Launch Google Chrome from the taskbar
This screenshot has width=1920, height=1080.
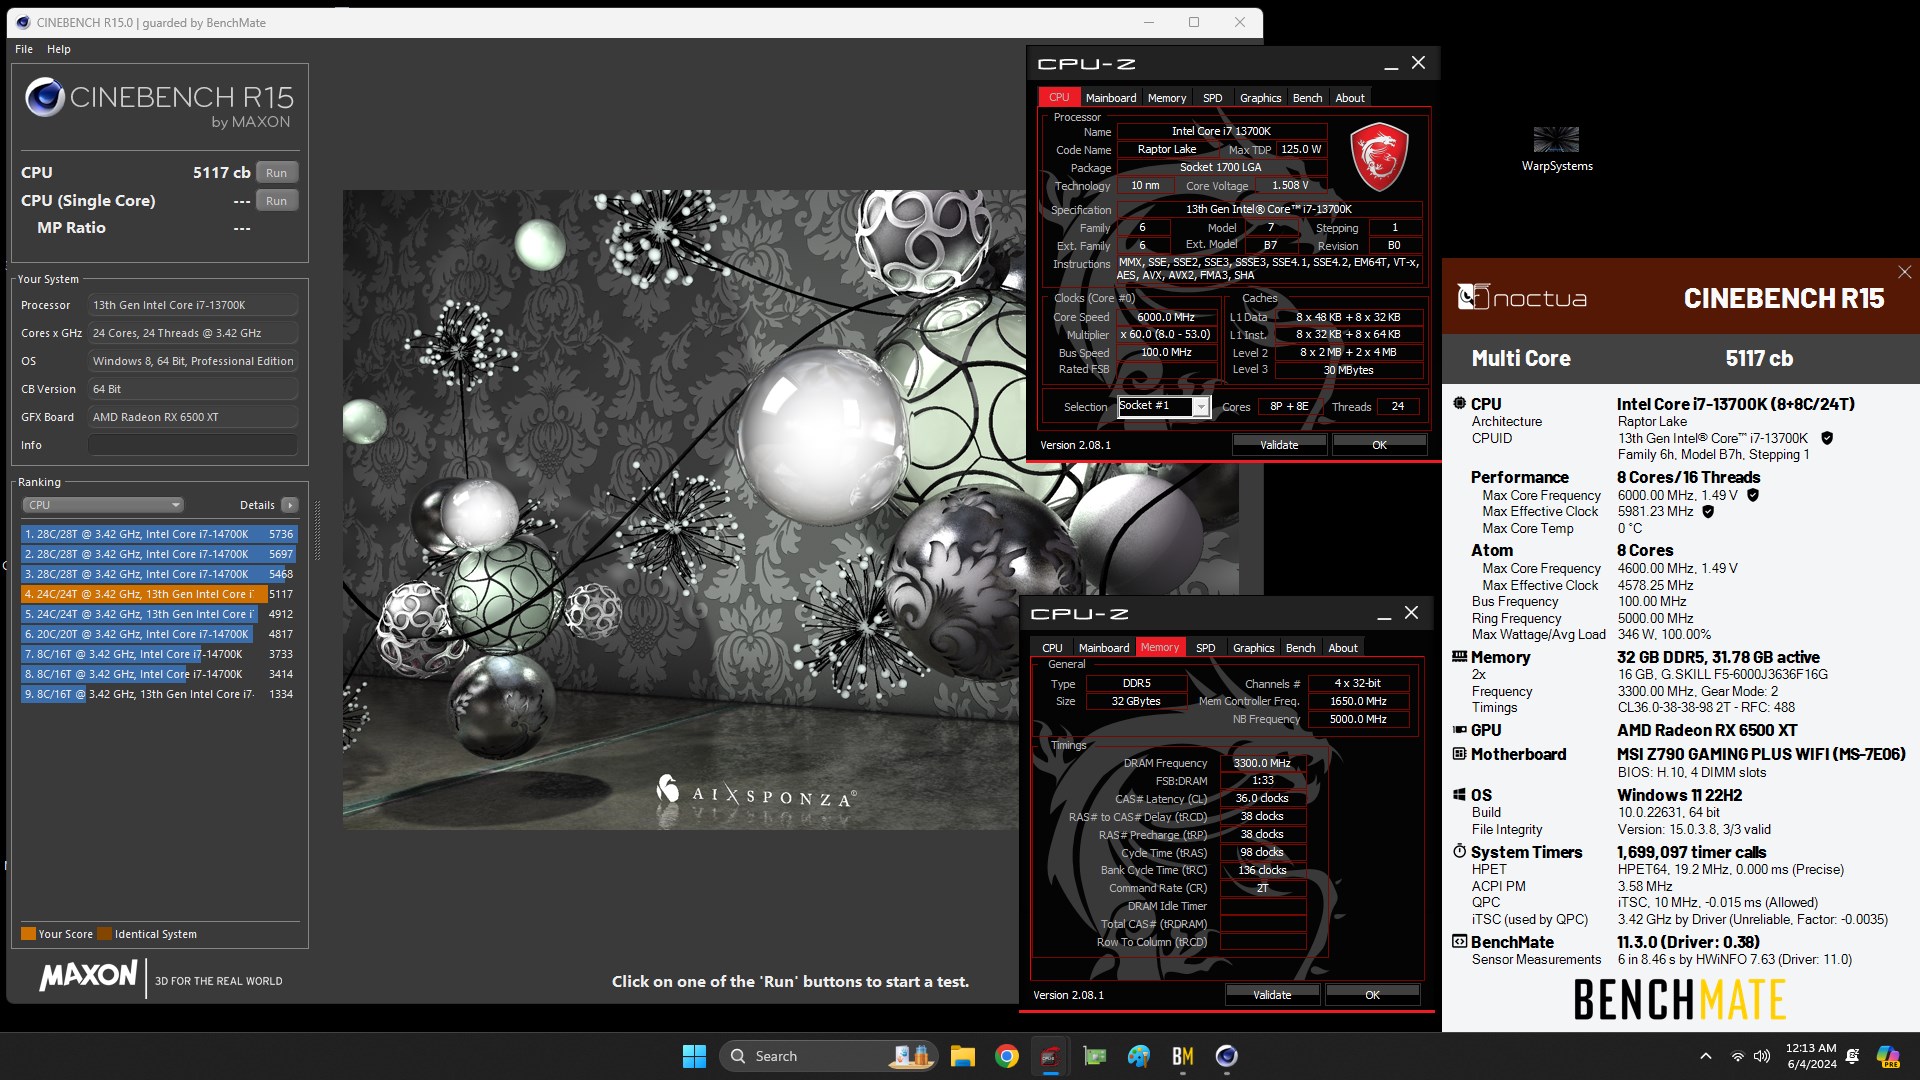click(1007, 1056)
